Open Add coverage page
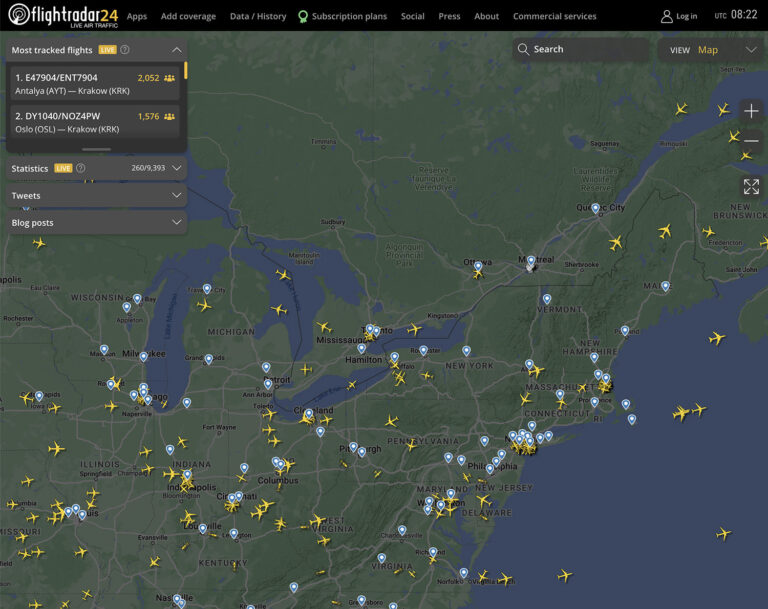This screenshot has height=609, width=768. tap(188, 16)
